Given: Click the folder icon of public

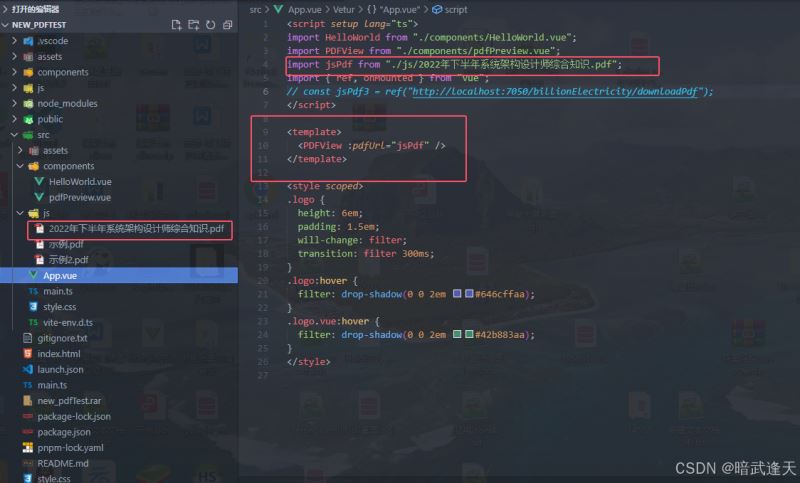Looking at the screenshot, I should tap(29, 119).
